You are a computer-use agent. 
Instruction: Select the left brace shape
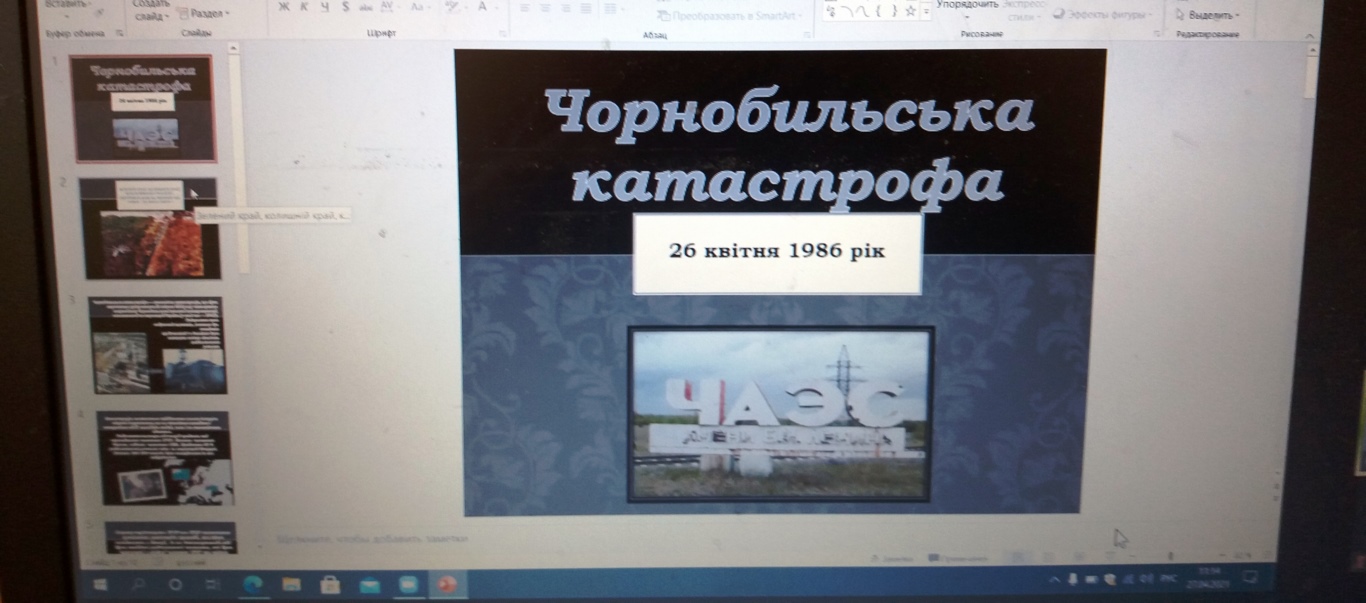coord(878,10)
